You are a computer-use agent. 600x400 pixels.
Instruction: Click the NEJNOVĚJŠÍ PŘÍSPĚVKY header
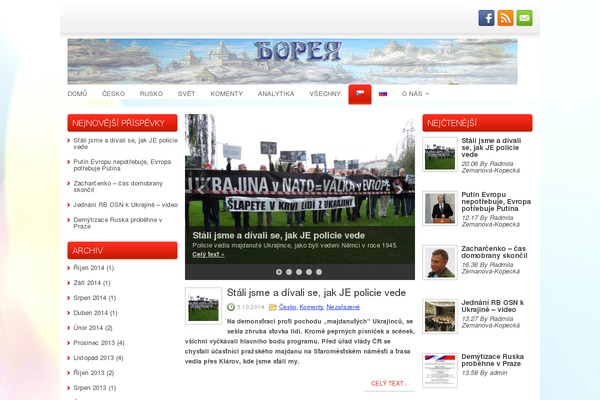click(x=122, y=123)
